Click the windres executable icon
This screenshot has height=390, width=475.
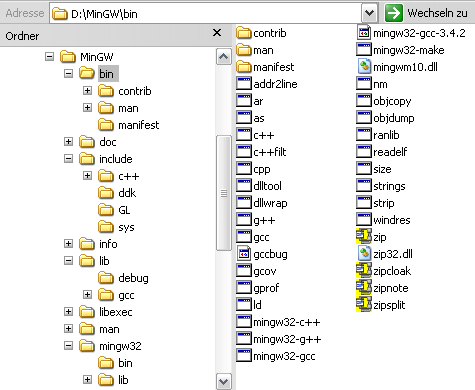tap(364, 220)
